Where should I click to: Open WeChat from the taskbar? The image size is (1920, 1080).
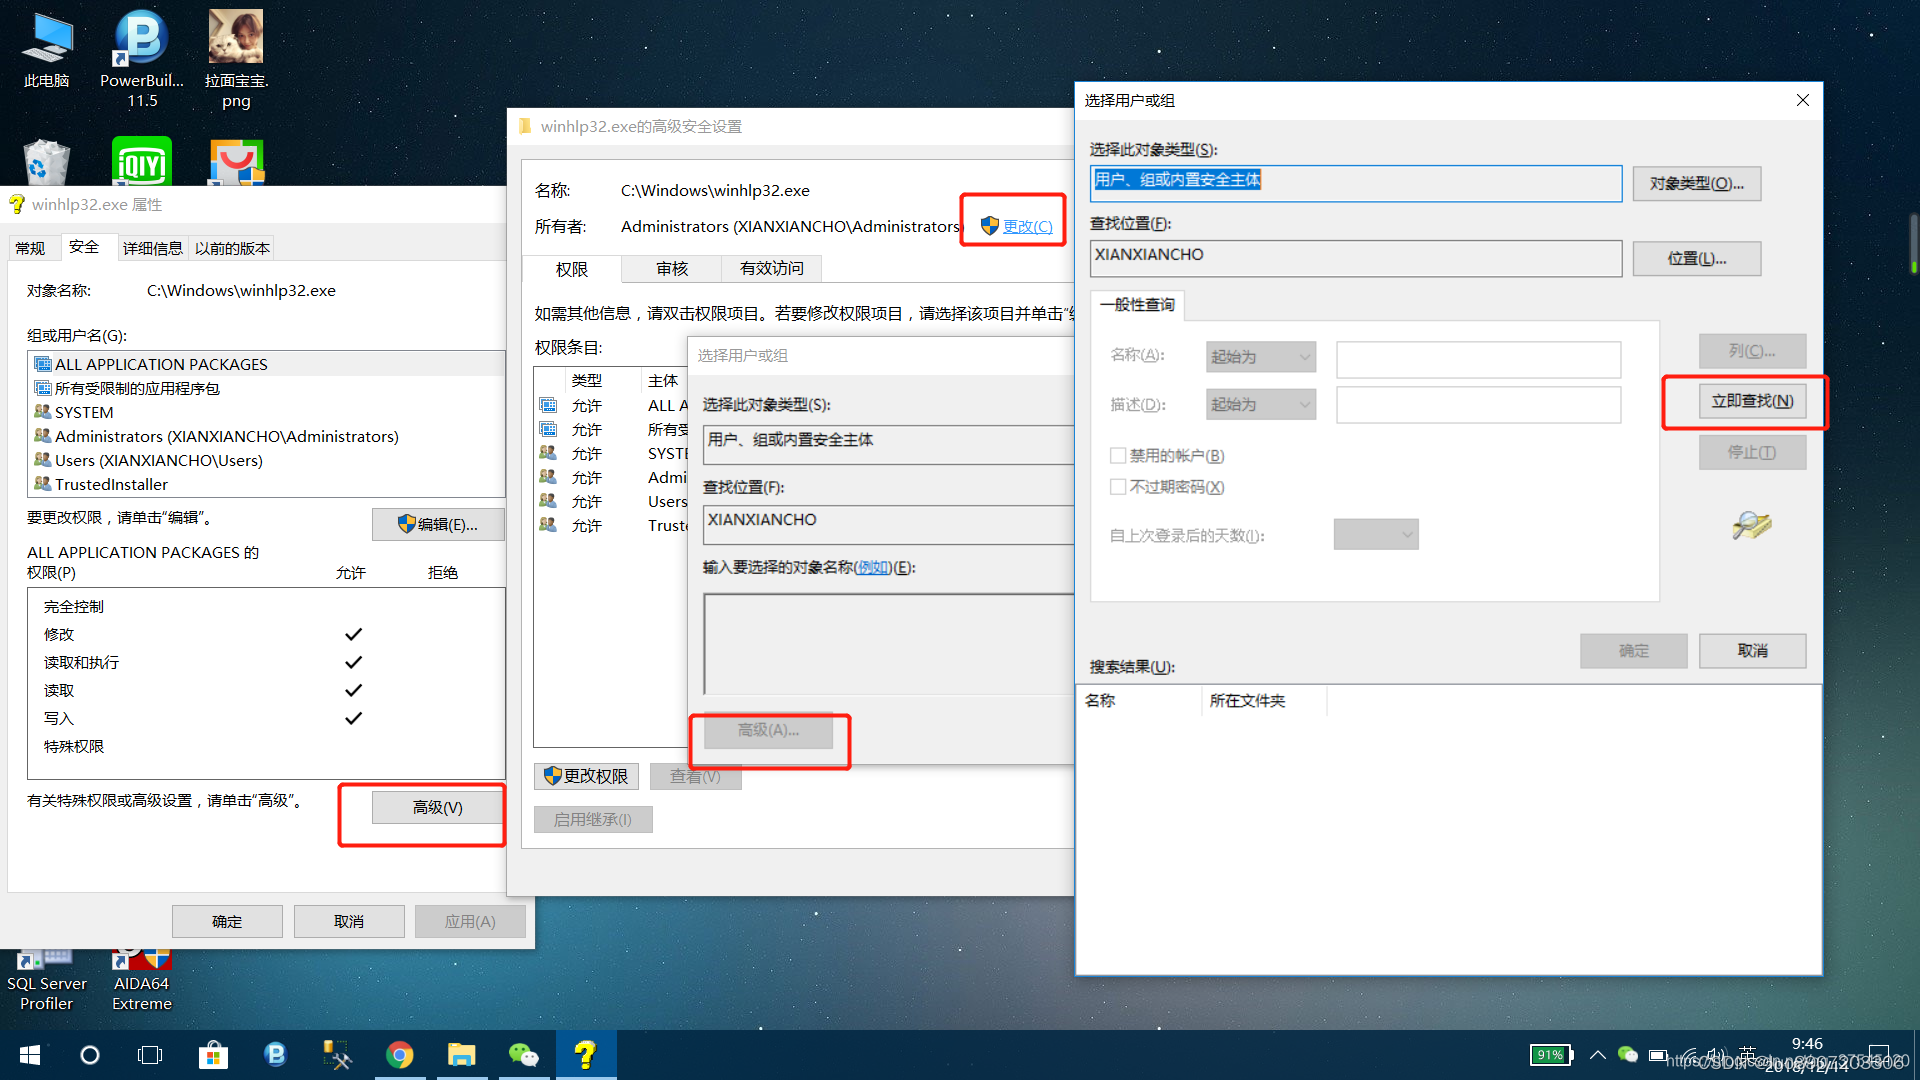pos(523,1054)
